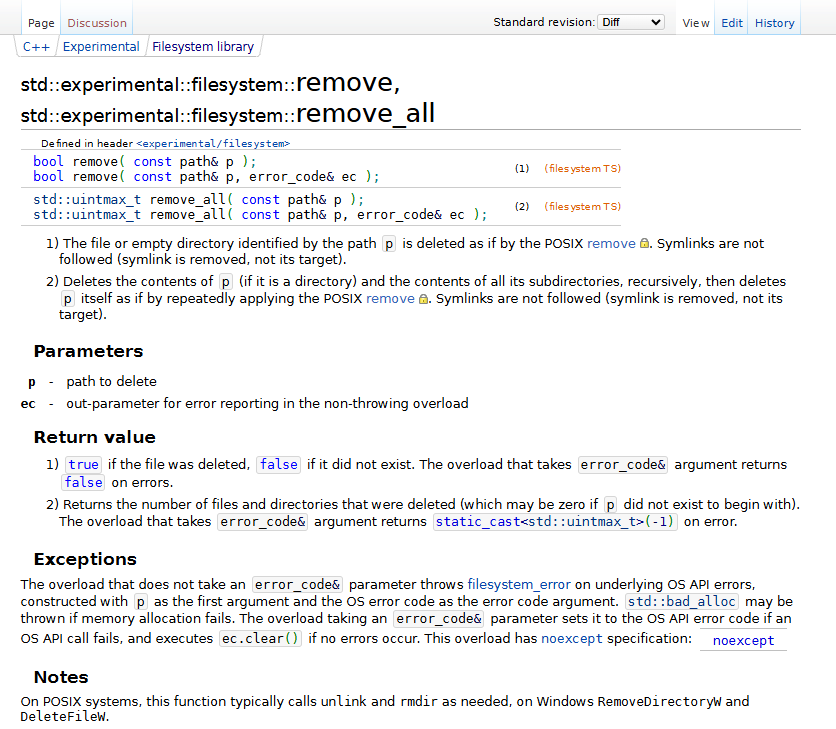Follow the POSIX remove link in item 2
Image resolution: width=836 pixels, height=729 pixels.
[x=390, y=299]
